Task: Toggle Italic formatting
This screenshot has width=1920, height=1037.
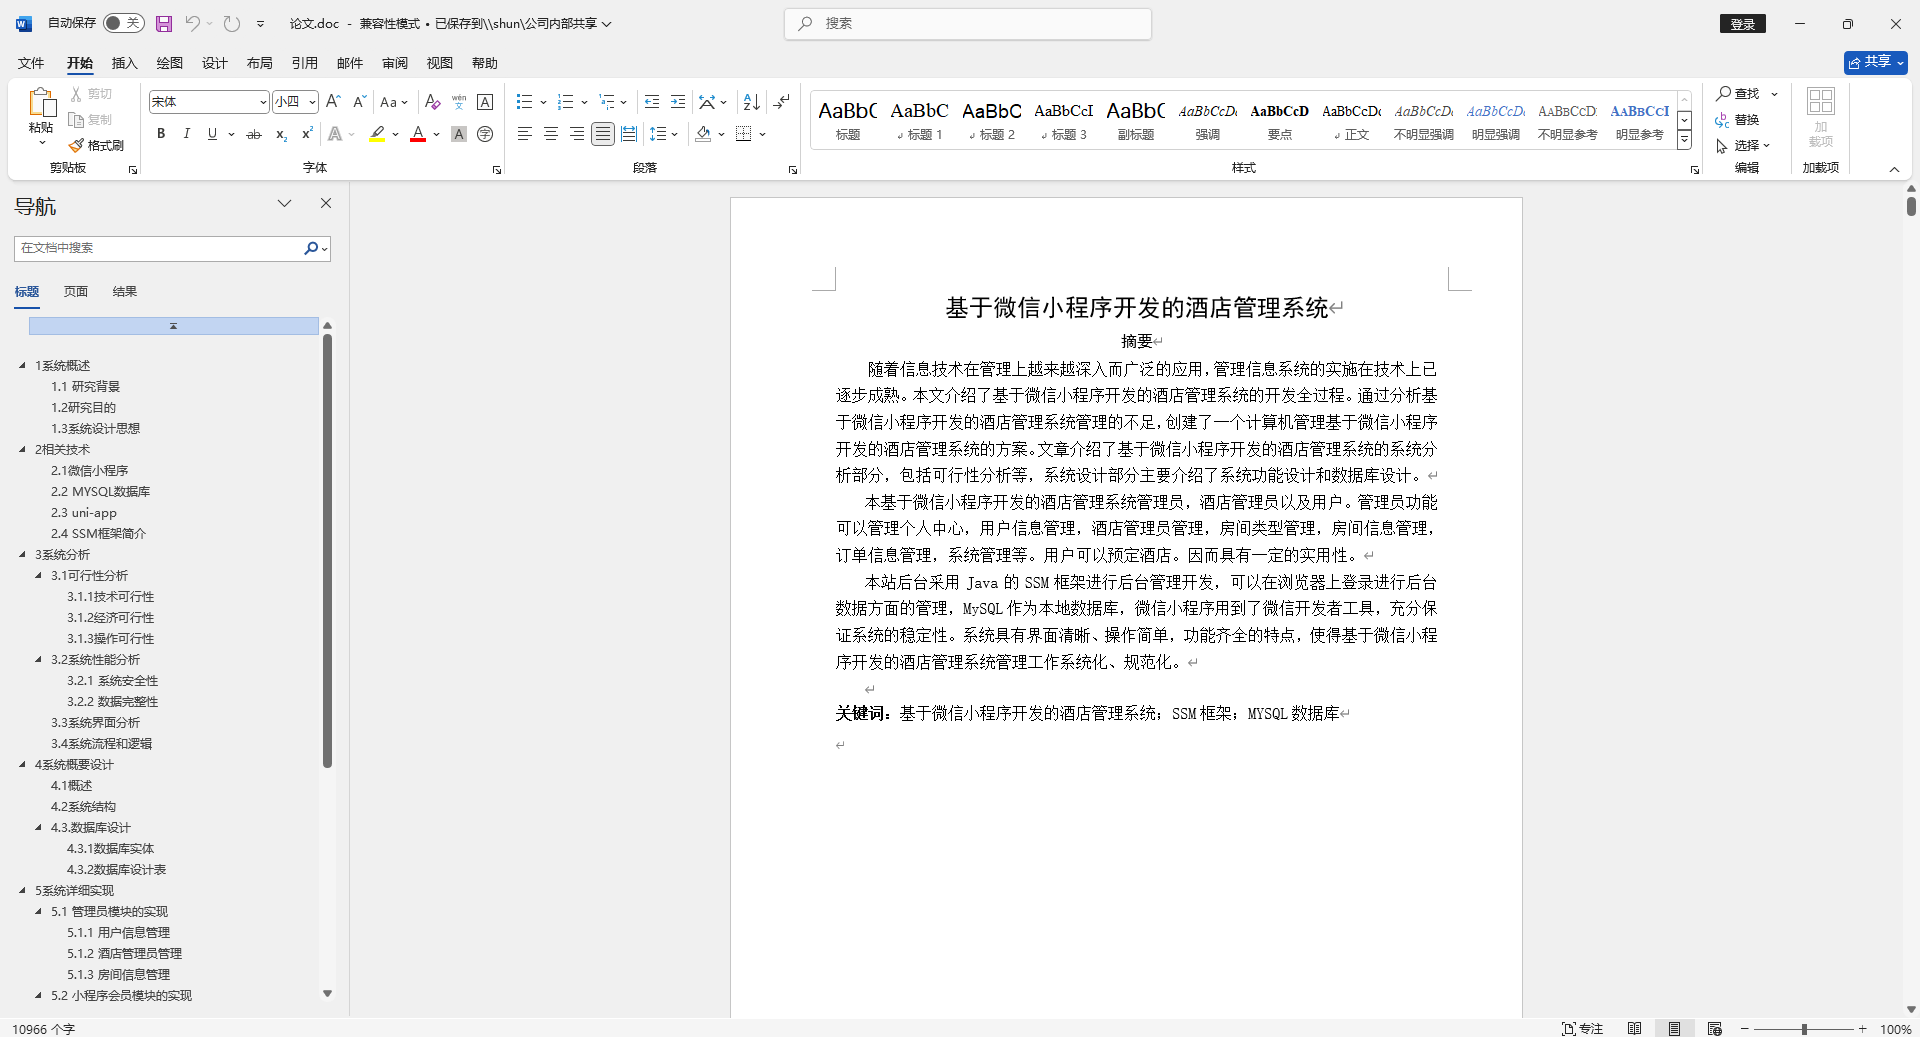Action: point(186,133)
